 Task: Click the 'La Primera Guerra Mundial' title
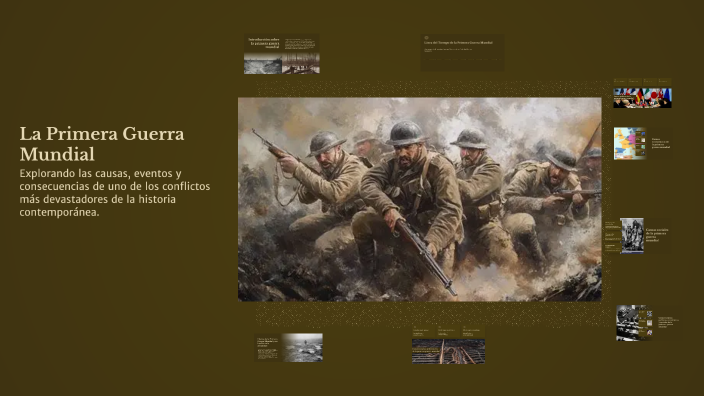[102, 144]
